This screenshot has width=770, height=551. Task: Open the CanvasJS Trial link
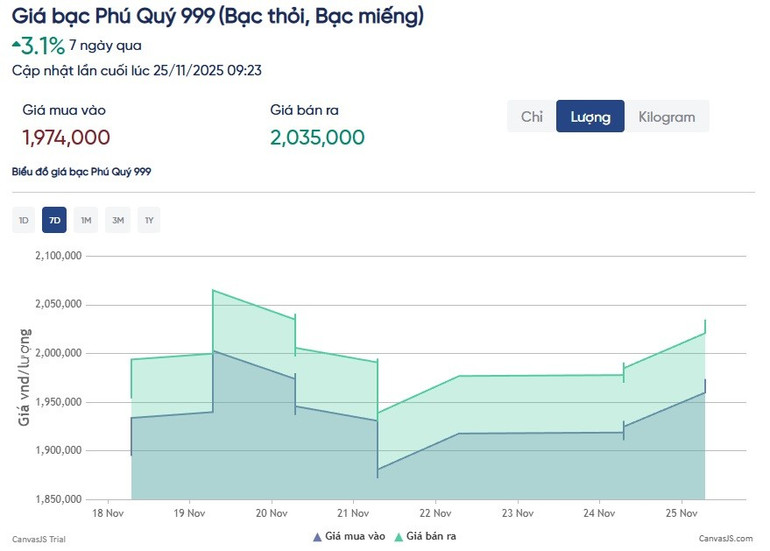[x=39, y=538]
